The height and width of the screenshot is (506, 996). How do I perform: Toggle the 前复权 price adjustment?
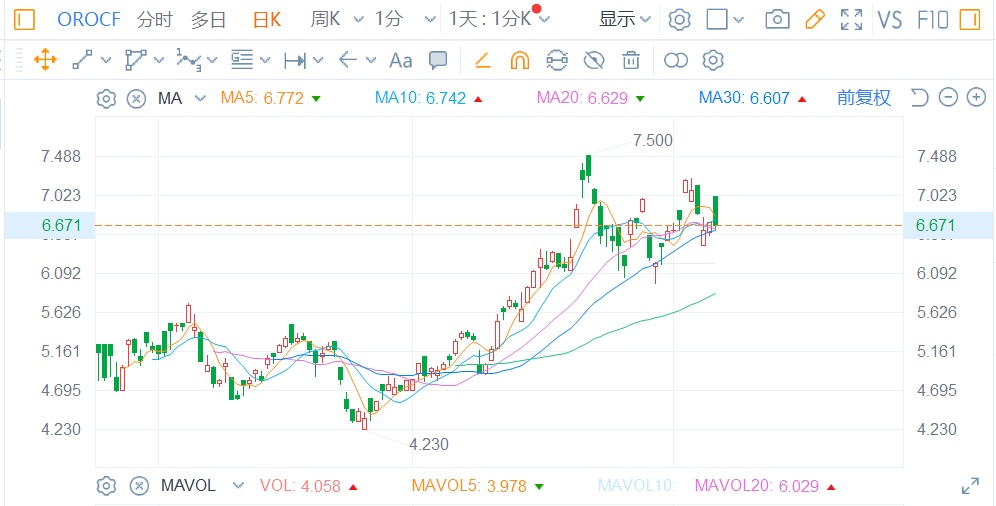click(863, 98)
